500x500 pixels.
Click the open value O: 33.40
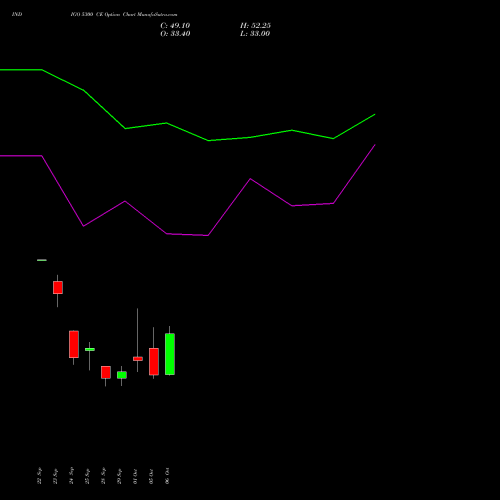click(175, 34)
